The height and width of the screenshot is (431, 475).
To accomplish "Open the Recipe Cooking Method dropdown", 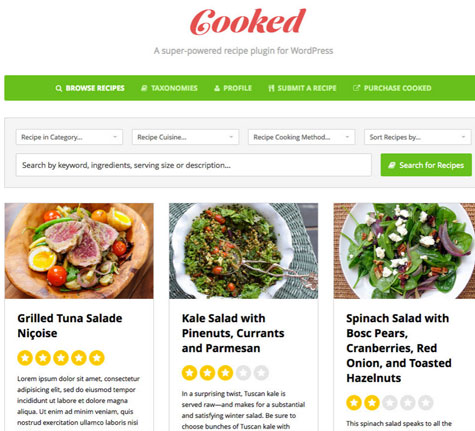I will tap(301, 137).
